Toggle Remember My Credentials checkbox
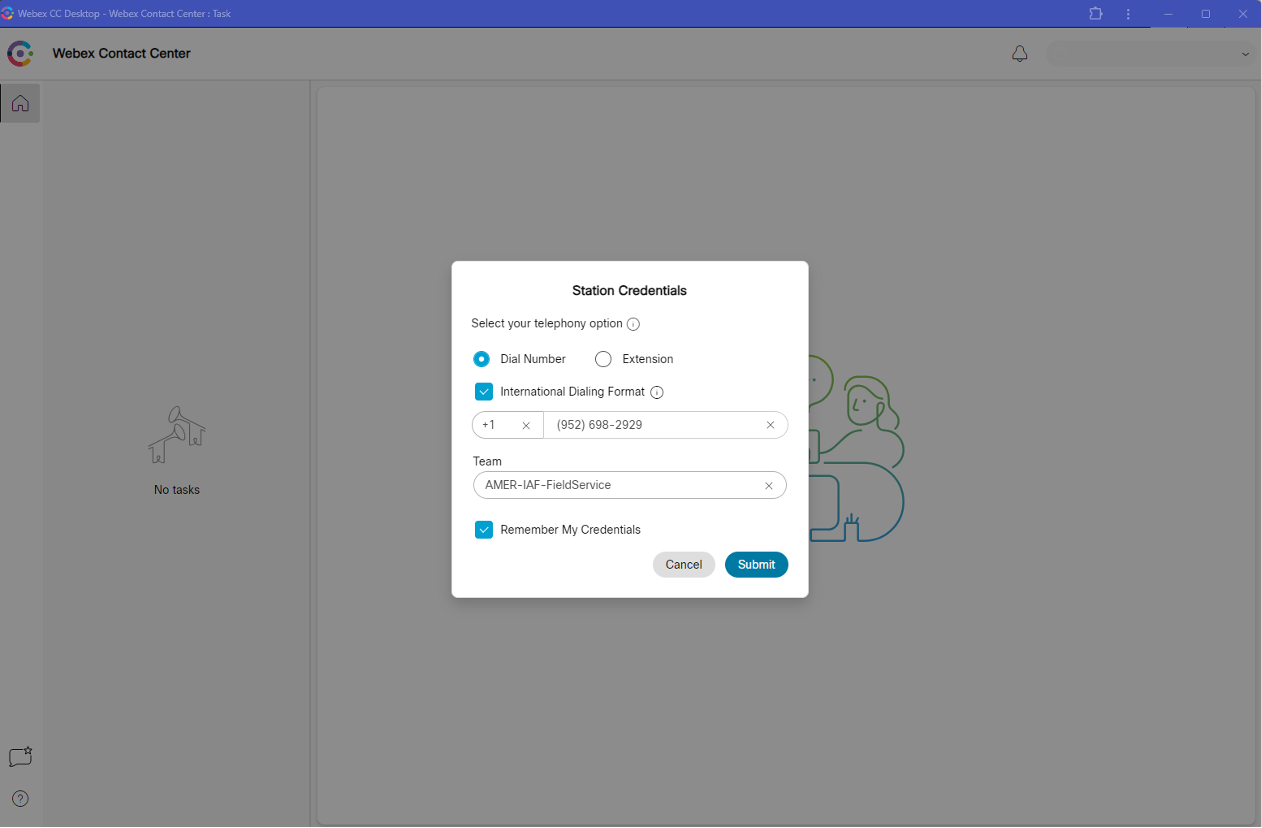The height and width of the screenshot is (828, 1262). point(484,530)
